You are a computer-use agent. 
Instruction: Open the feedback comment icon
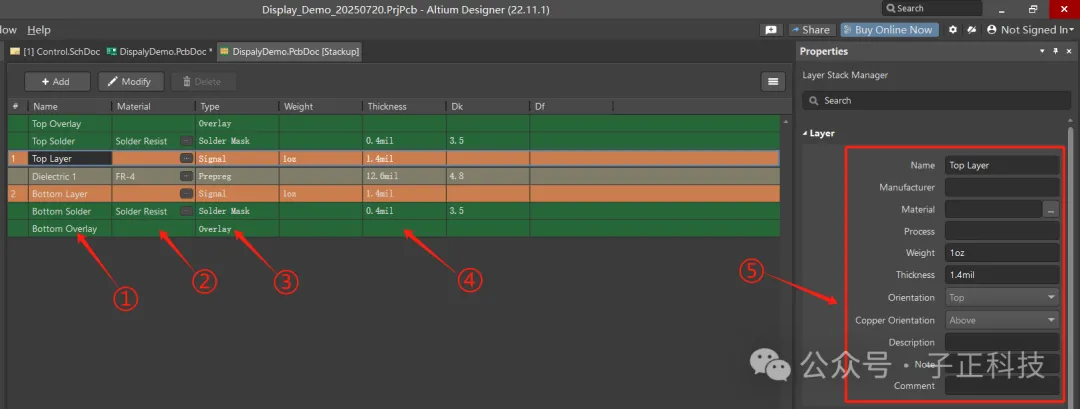point(771,30)
